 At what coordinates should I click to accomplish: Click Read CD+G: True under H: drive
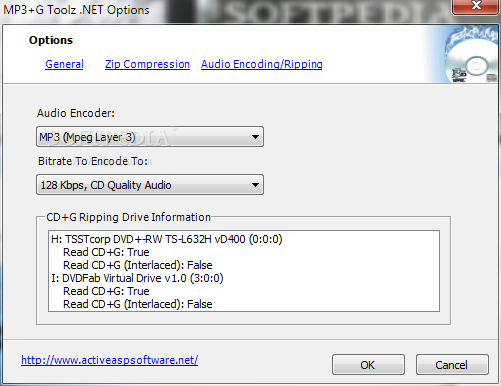tap(106, 252)
